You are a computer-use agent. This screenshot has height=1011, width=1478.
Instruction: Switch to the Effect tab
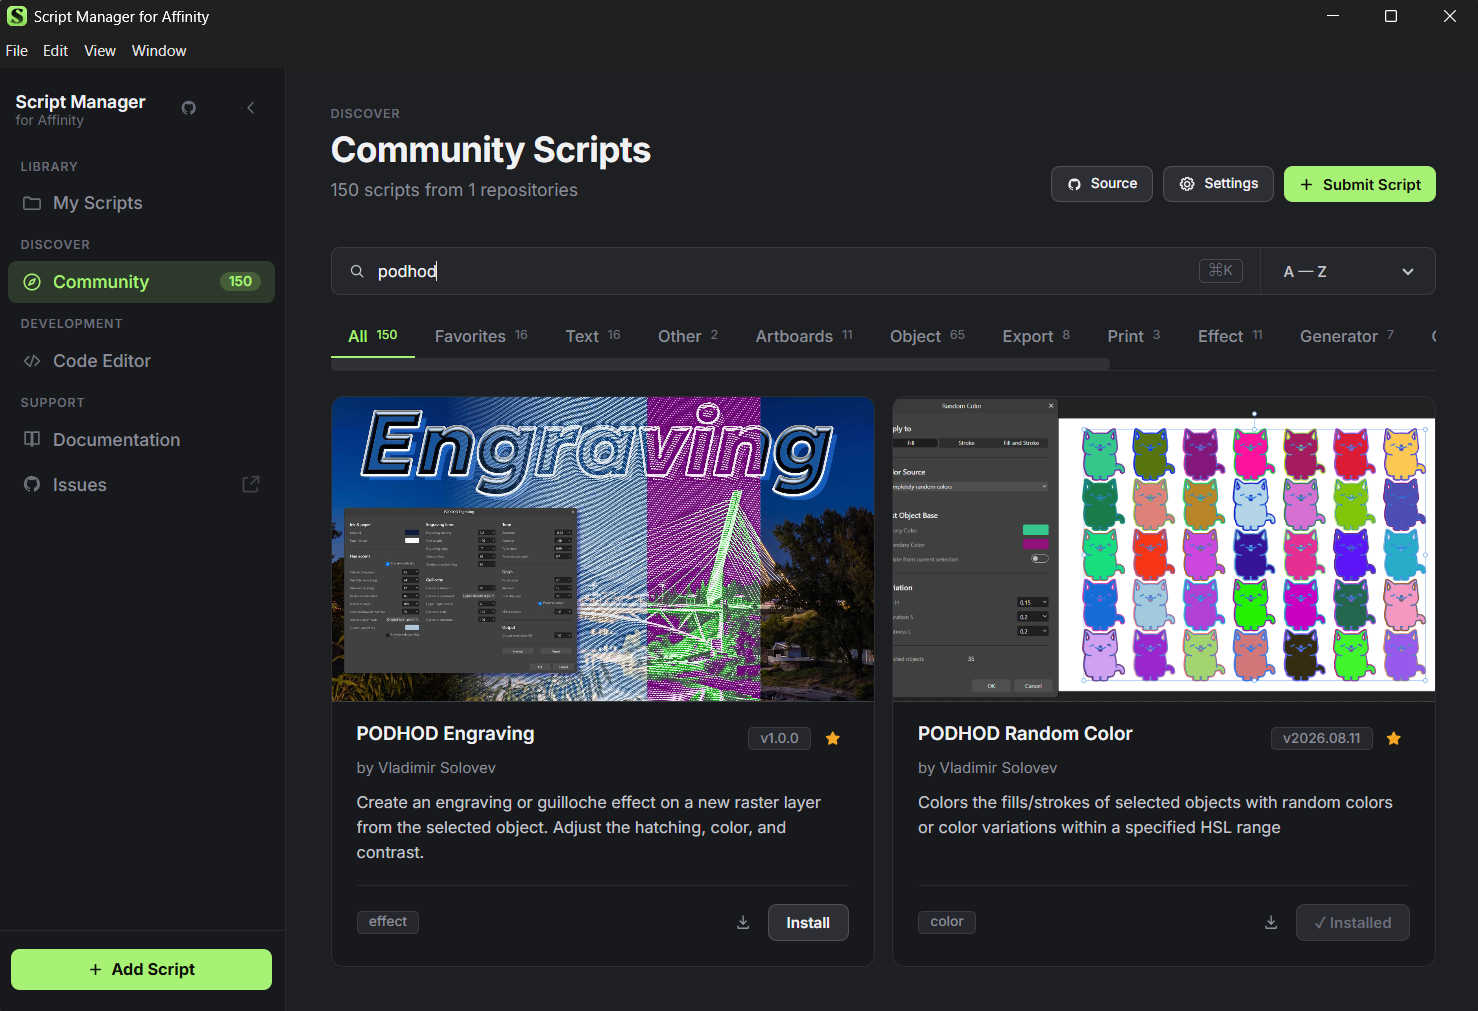pyautogui.click(x=1230, y=336)
